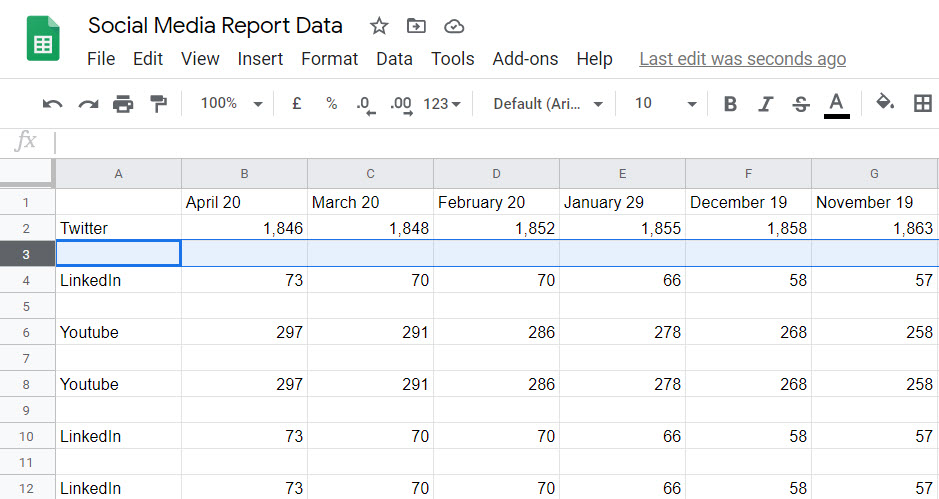Open the Format menu
This screenshot has width=939, height=499.
[329, 59]
